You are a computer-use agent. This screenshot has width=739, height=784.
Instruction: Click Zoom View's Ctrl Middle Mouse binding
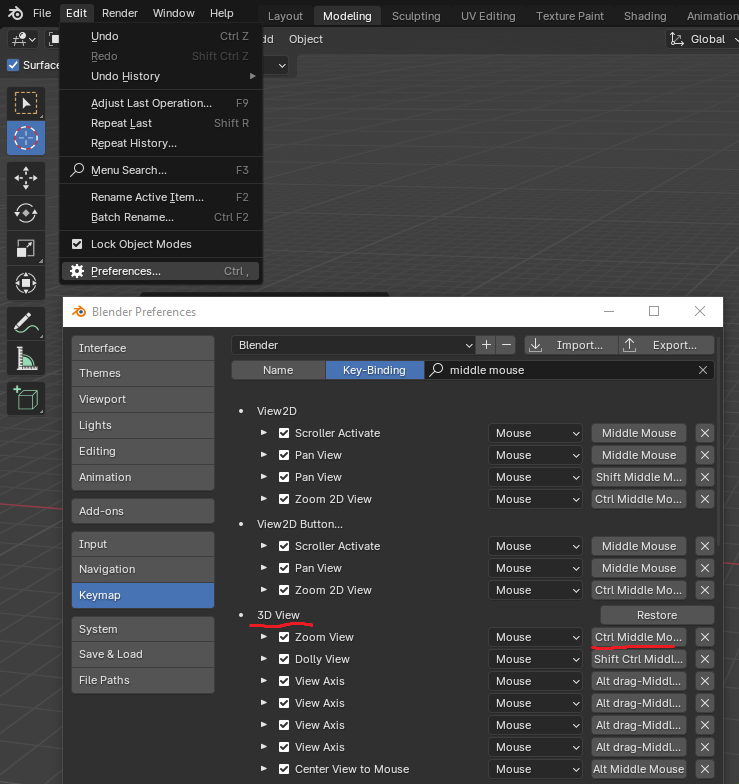[638, 637]
